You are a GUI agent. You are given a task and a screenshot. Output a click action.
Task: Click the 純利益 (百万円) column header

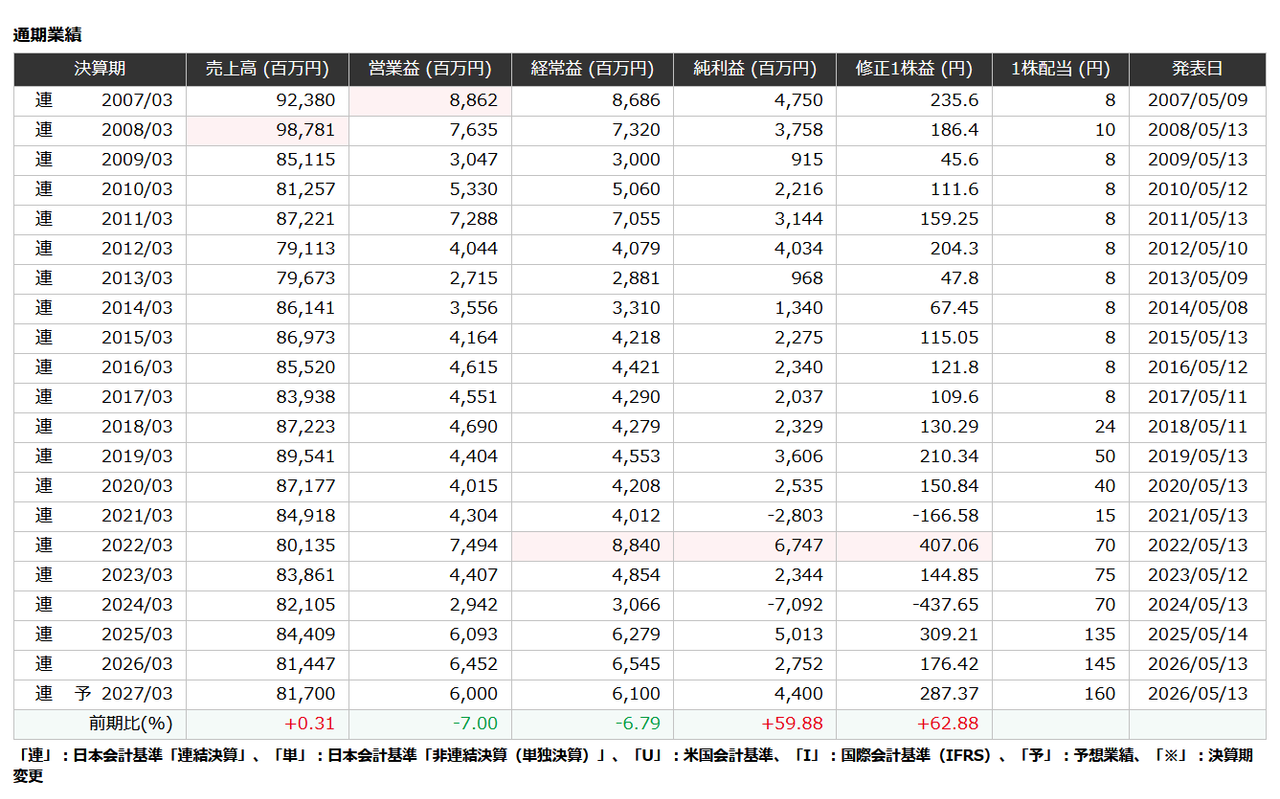coord(754,69)
